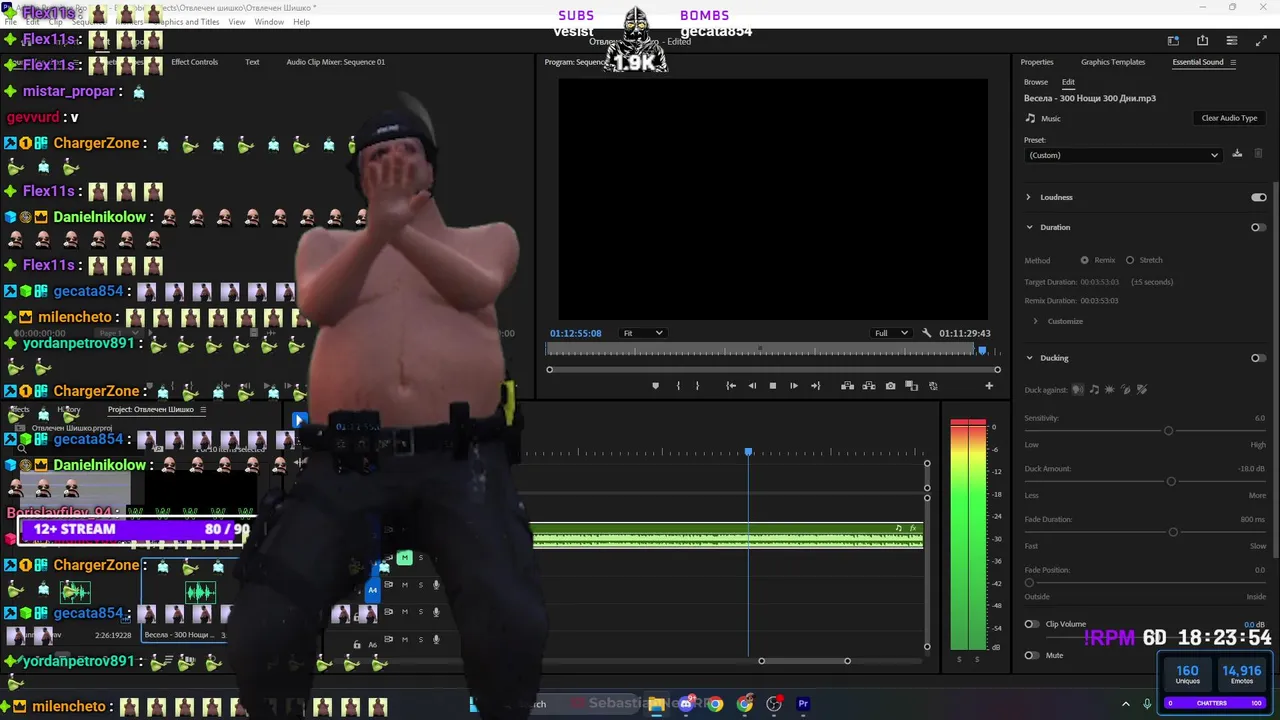Adjust the Duck Amount slider handle
Image resolution: width=1280 pixels, height=720 pixels.
(x=1171, y=481)
